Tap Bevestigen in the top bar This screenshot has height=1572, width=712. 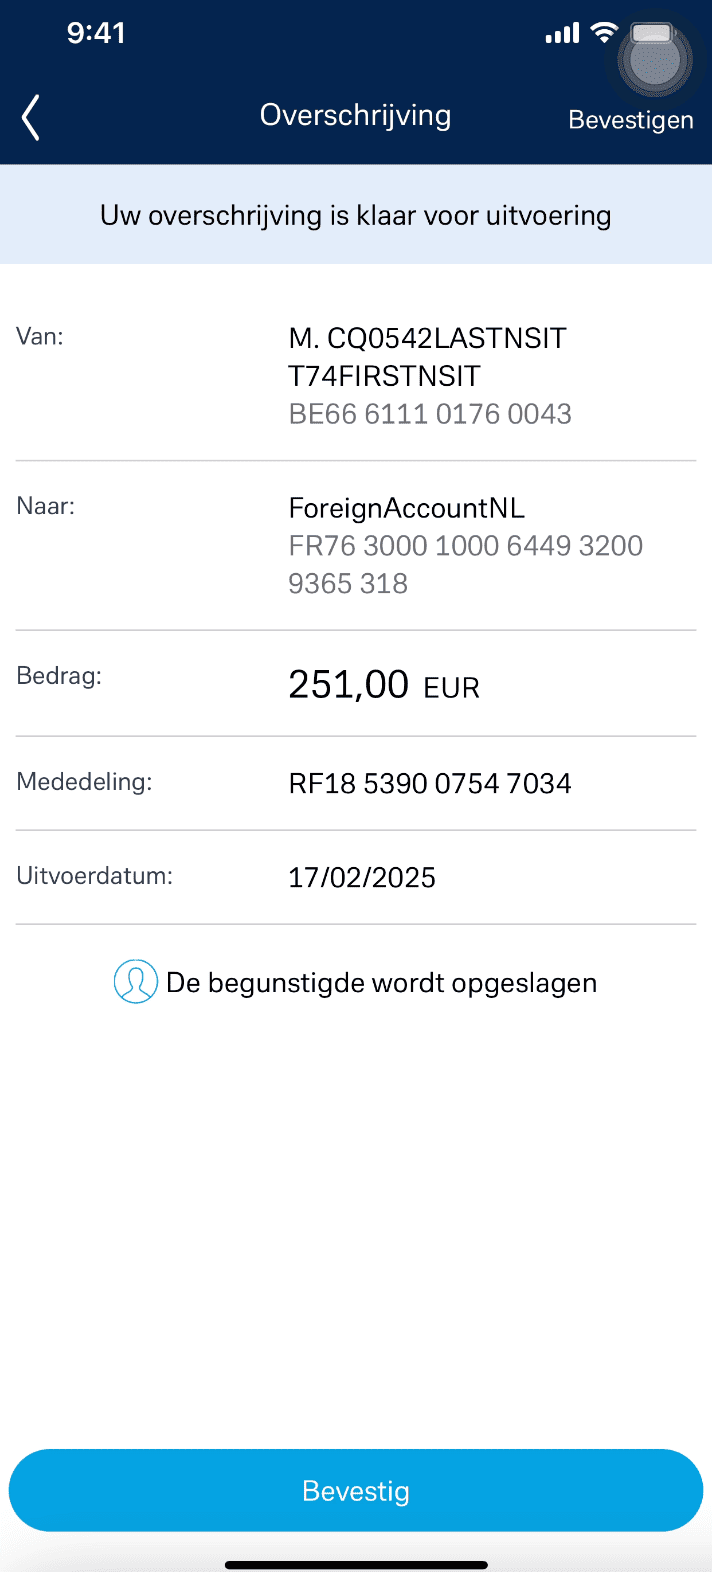630,119
